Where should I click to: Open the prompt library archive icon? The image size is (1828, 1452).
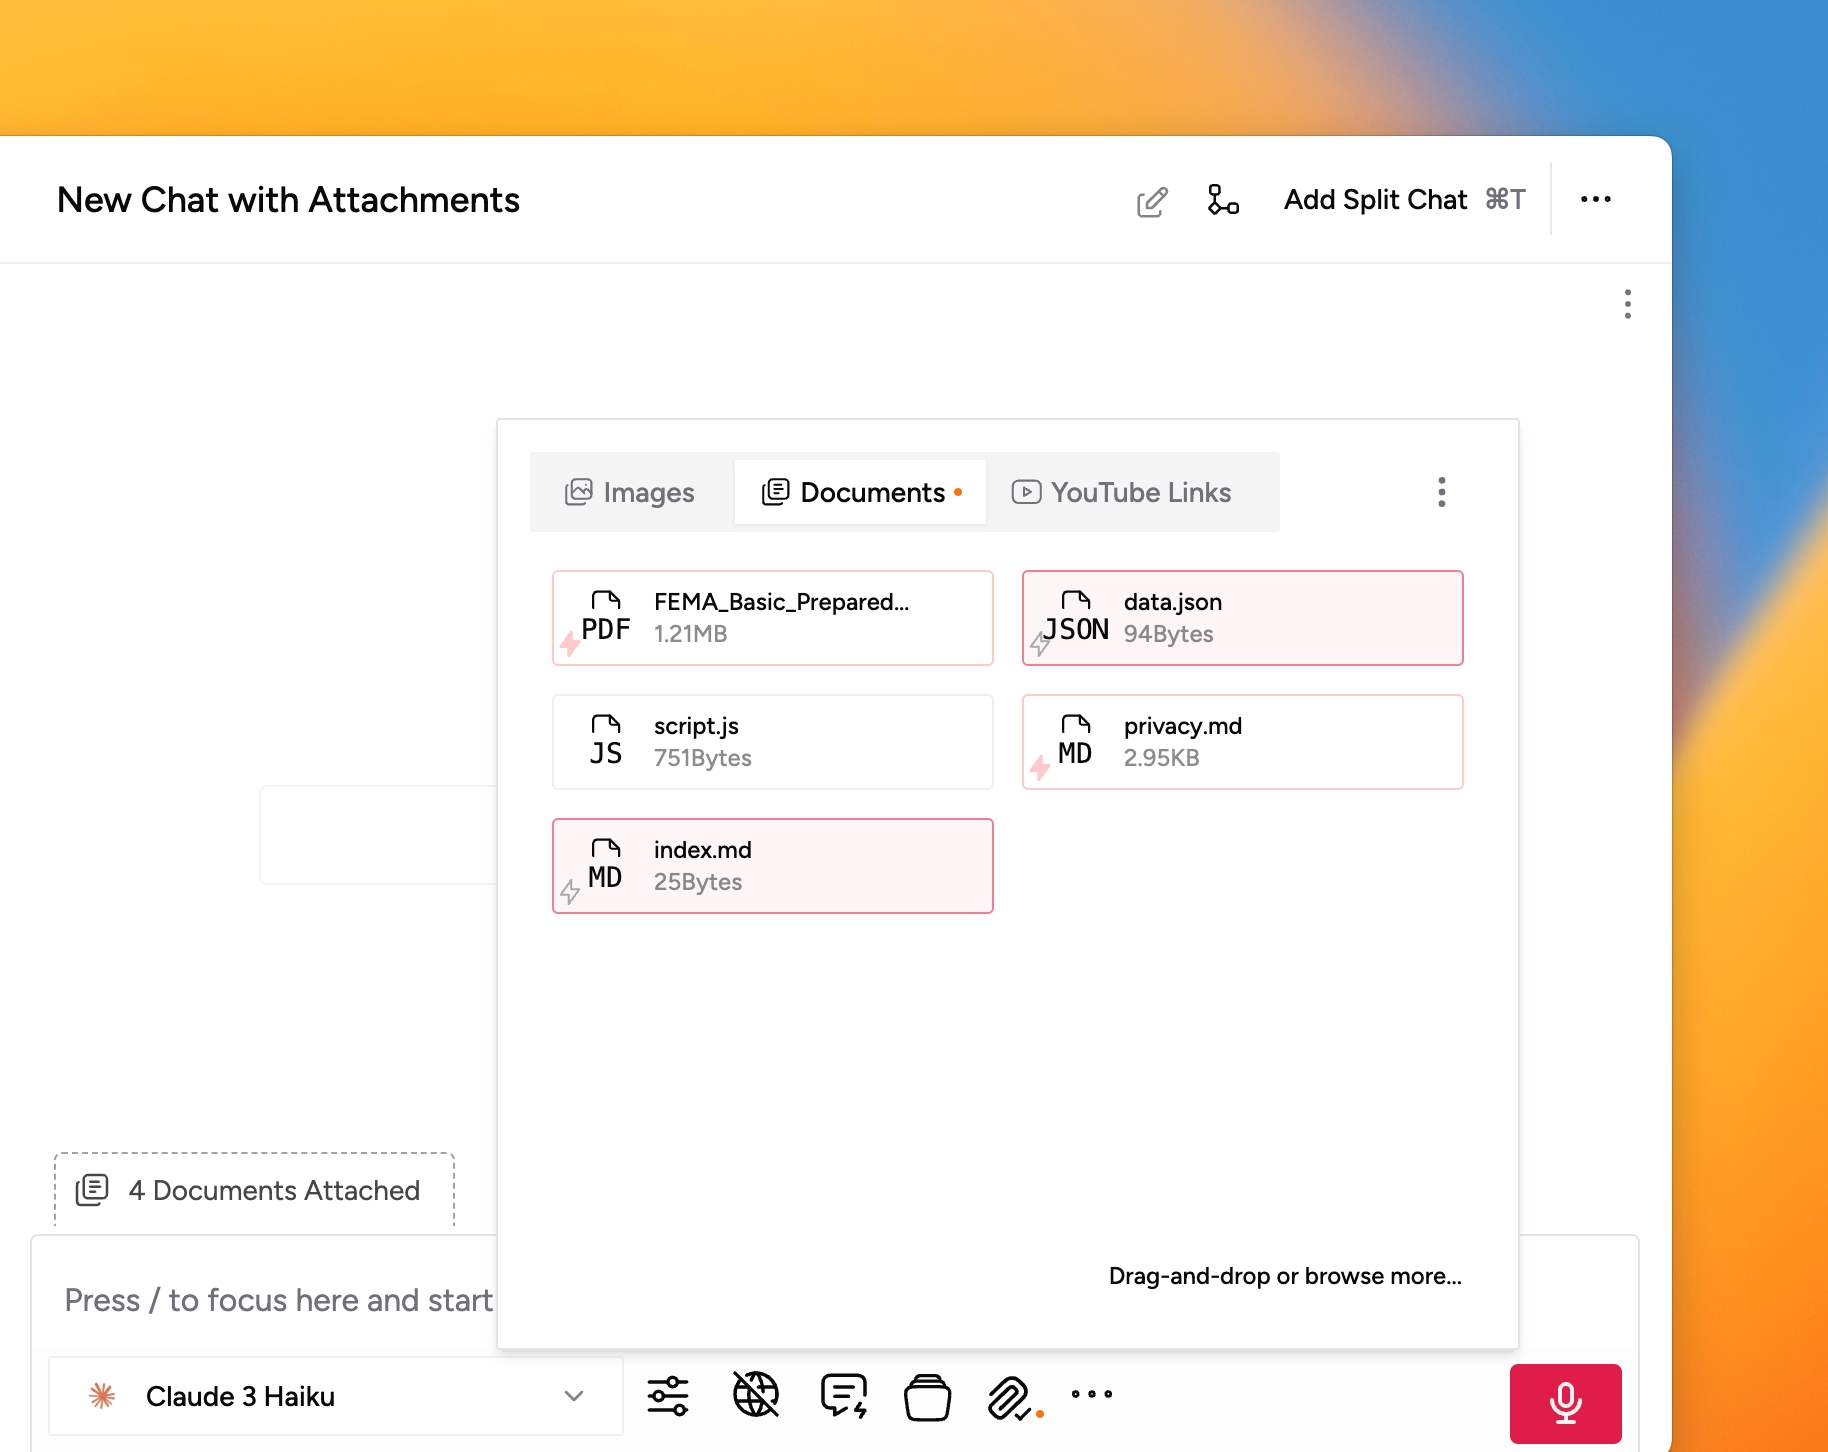(x=928, y=1395)
